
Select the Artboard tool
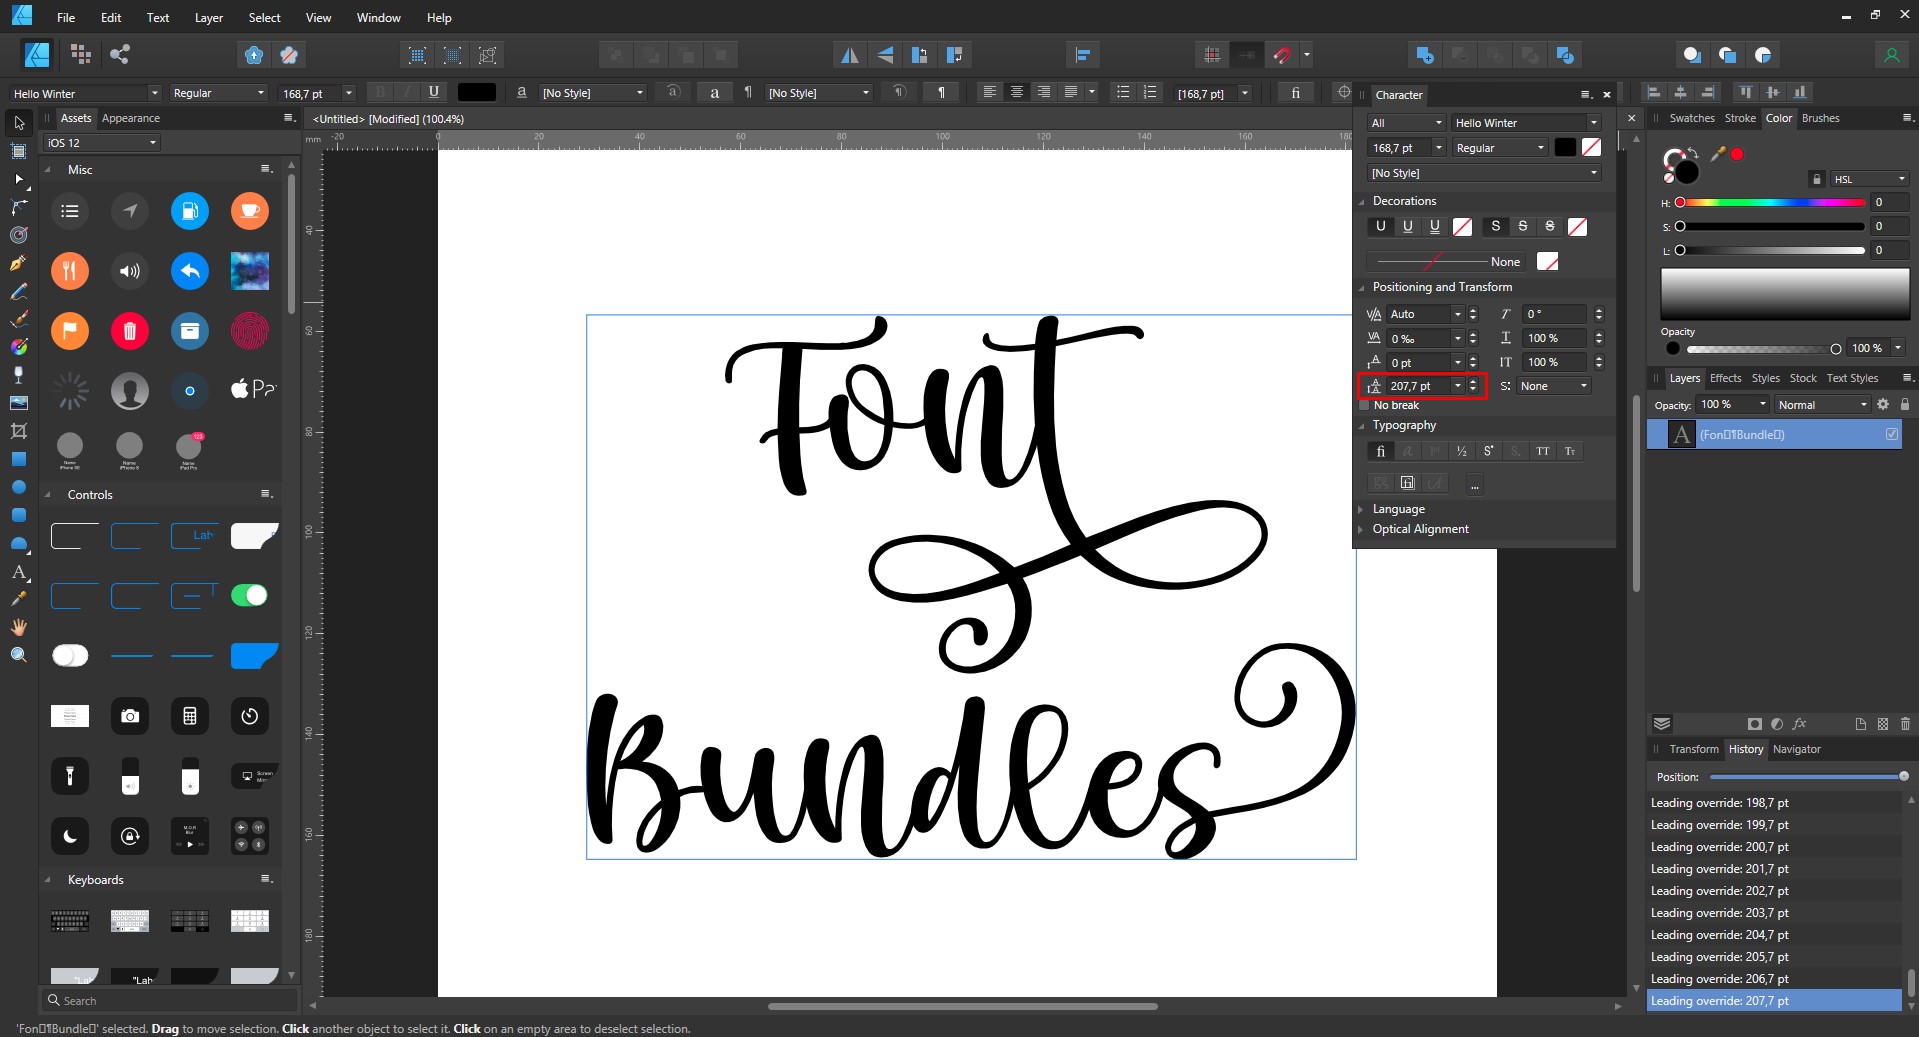[x=19, y=151]
